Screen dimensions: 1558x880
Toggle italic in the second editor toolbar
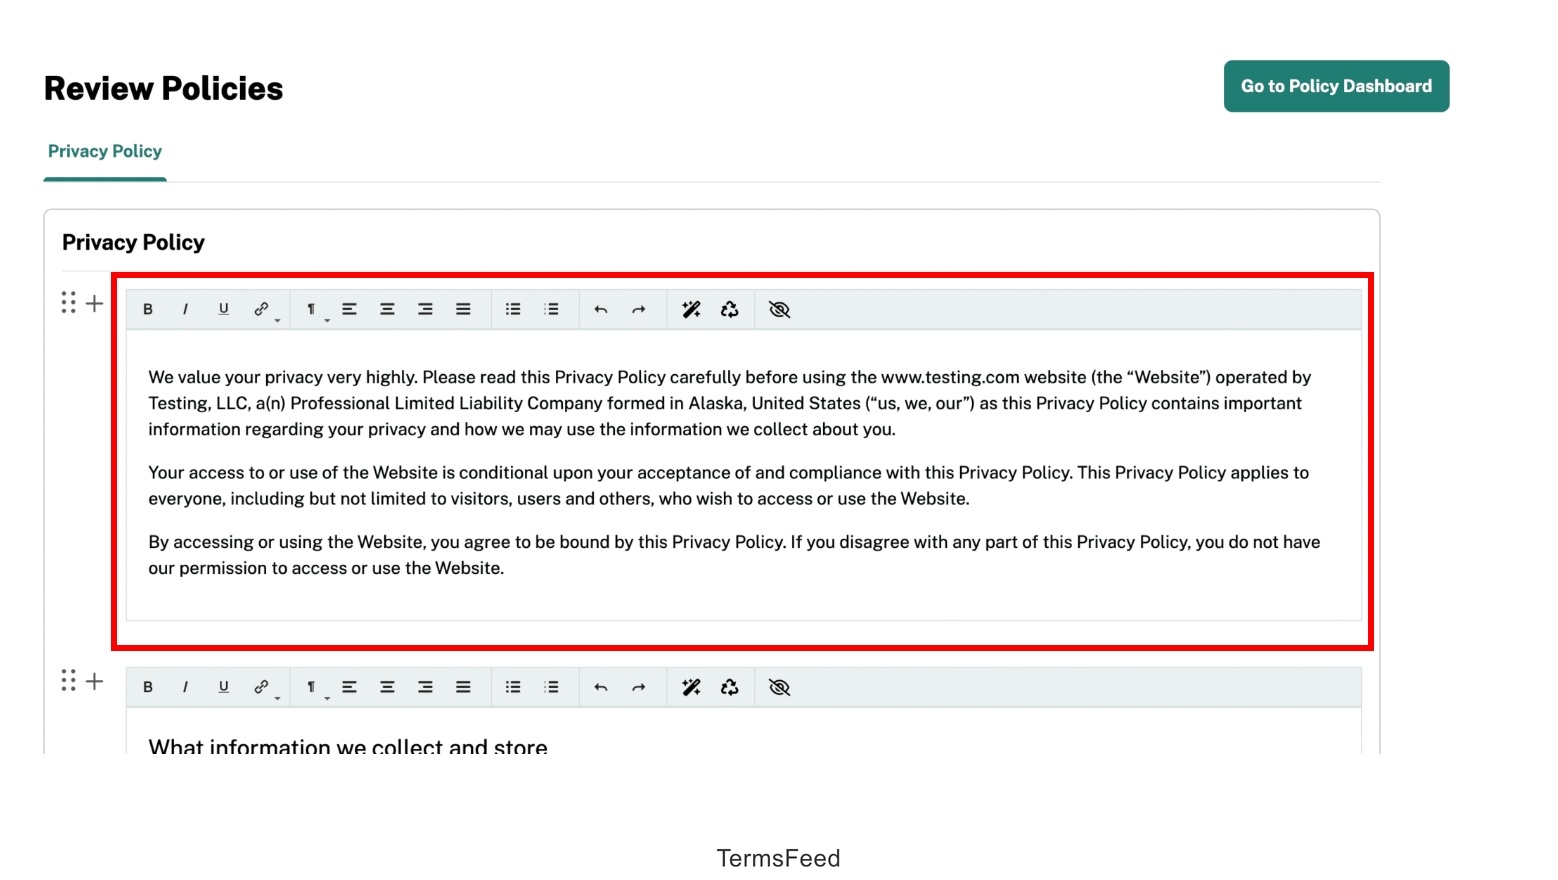click(x=185, y=687)
